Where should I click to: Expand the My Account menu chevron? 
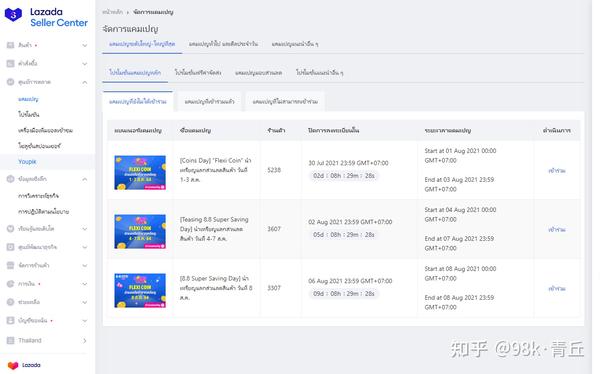(85, 320)
